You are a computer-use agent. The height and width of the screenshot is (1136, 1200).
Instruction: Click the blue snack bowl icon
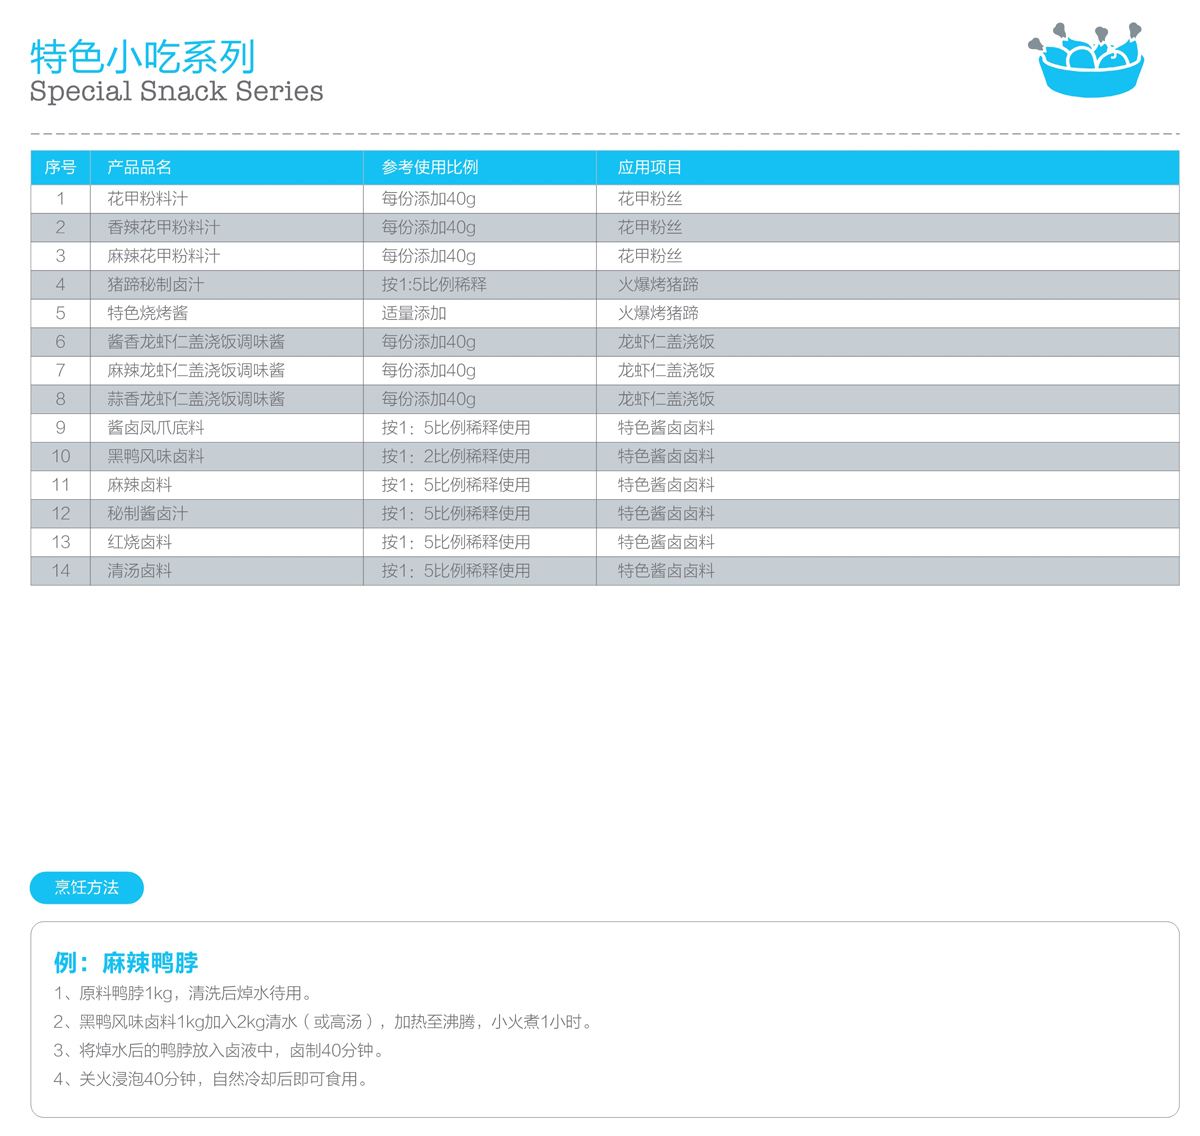click(1087, 62)
